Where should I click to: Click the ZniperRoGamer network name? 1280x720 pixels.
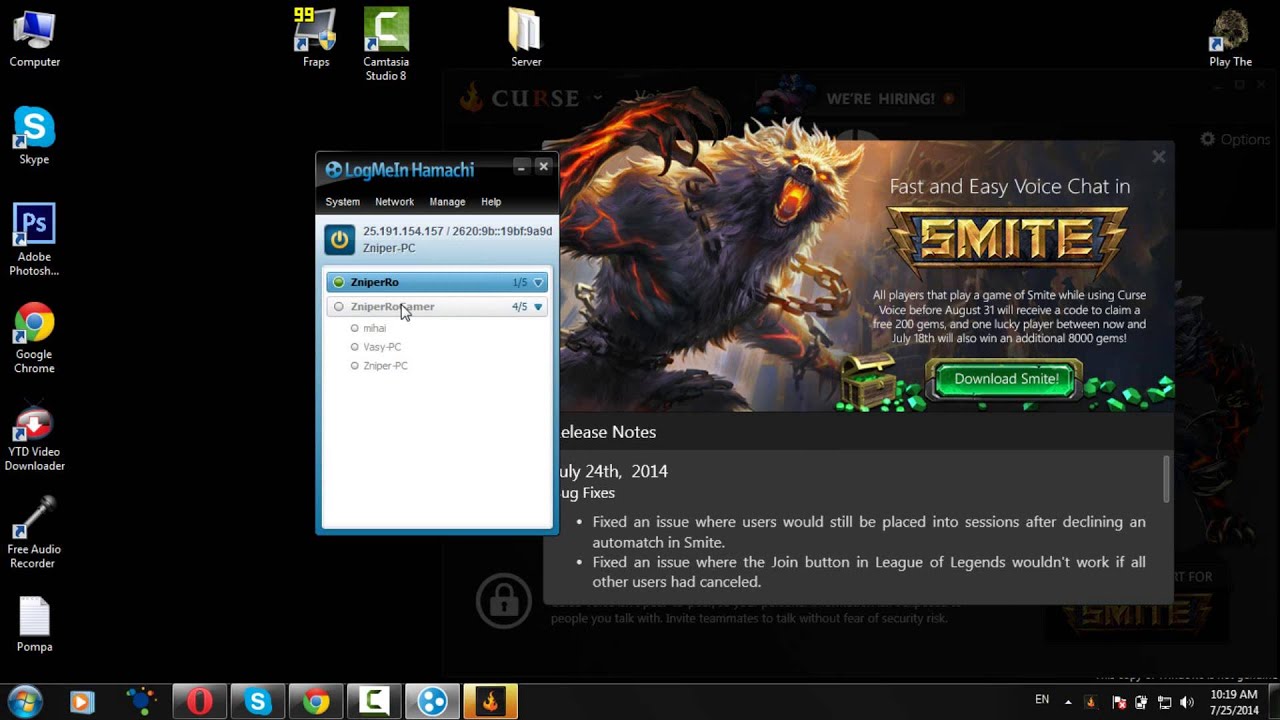pyautogui.click(x=392, y=307)
